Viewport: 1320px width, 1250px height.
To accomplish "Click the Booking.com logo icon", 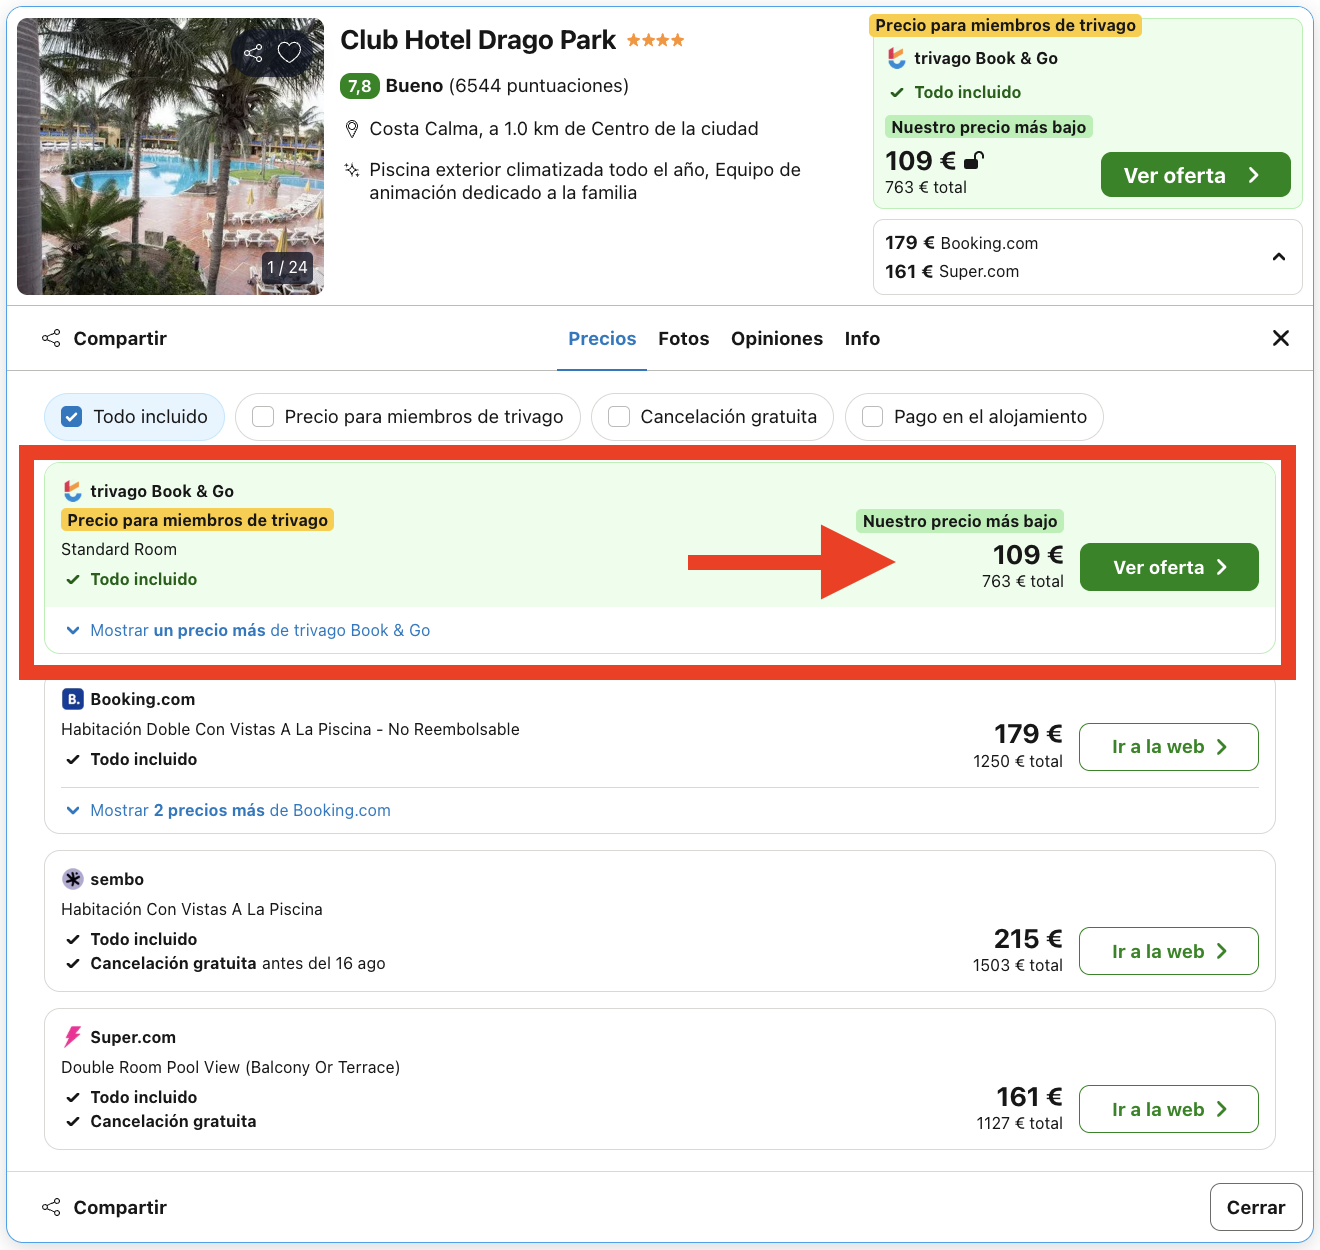I will pos(73,699).
